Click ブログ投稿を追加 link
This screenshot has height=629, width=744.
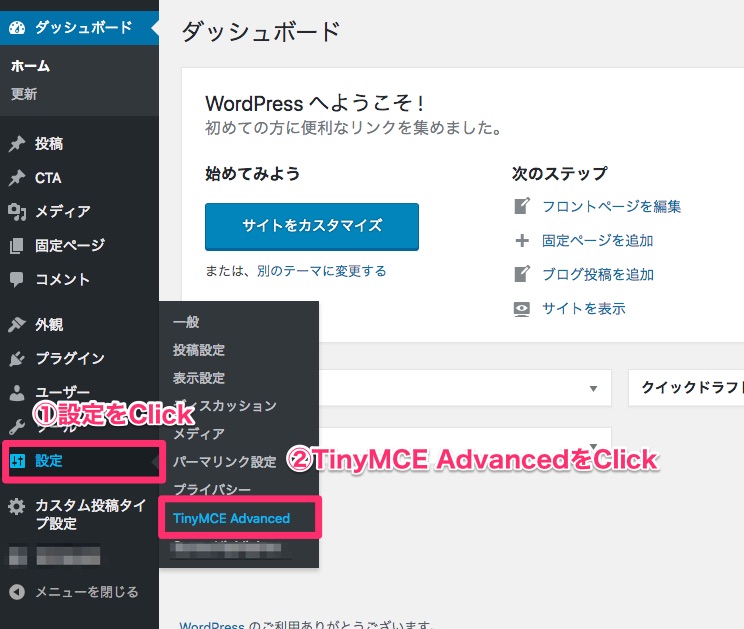pyautogui.click(x=598, y=275)
